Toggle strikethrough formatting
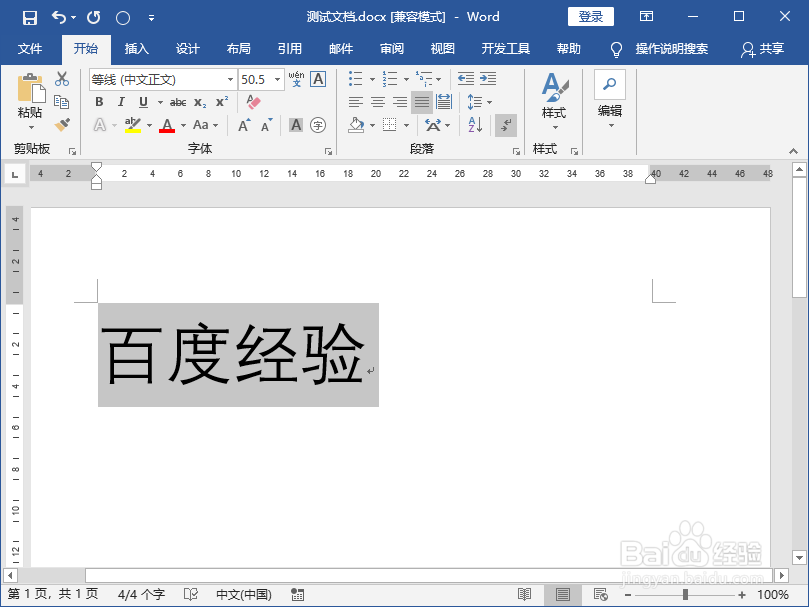This screenshot has width=809, height=607. 178,102
